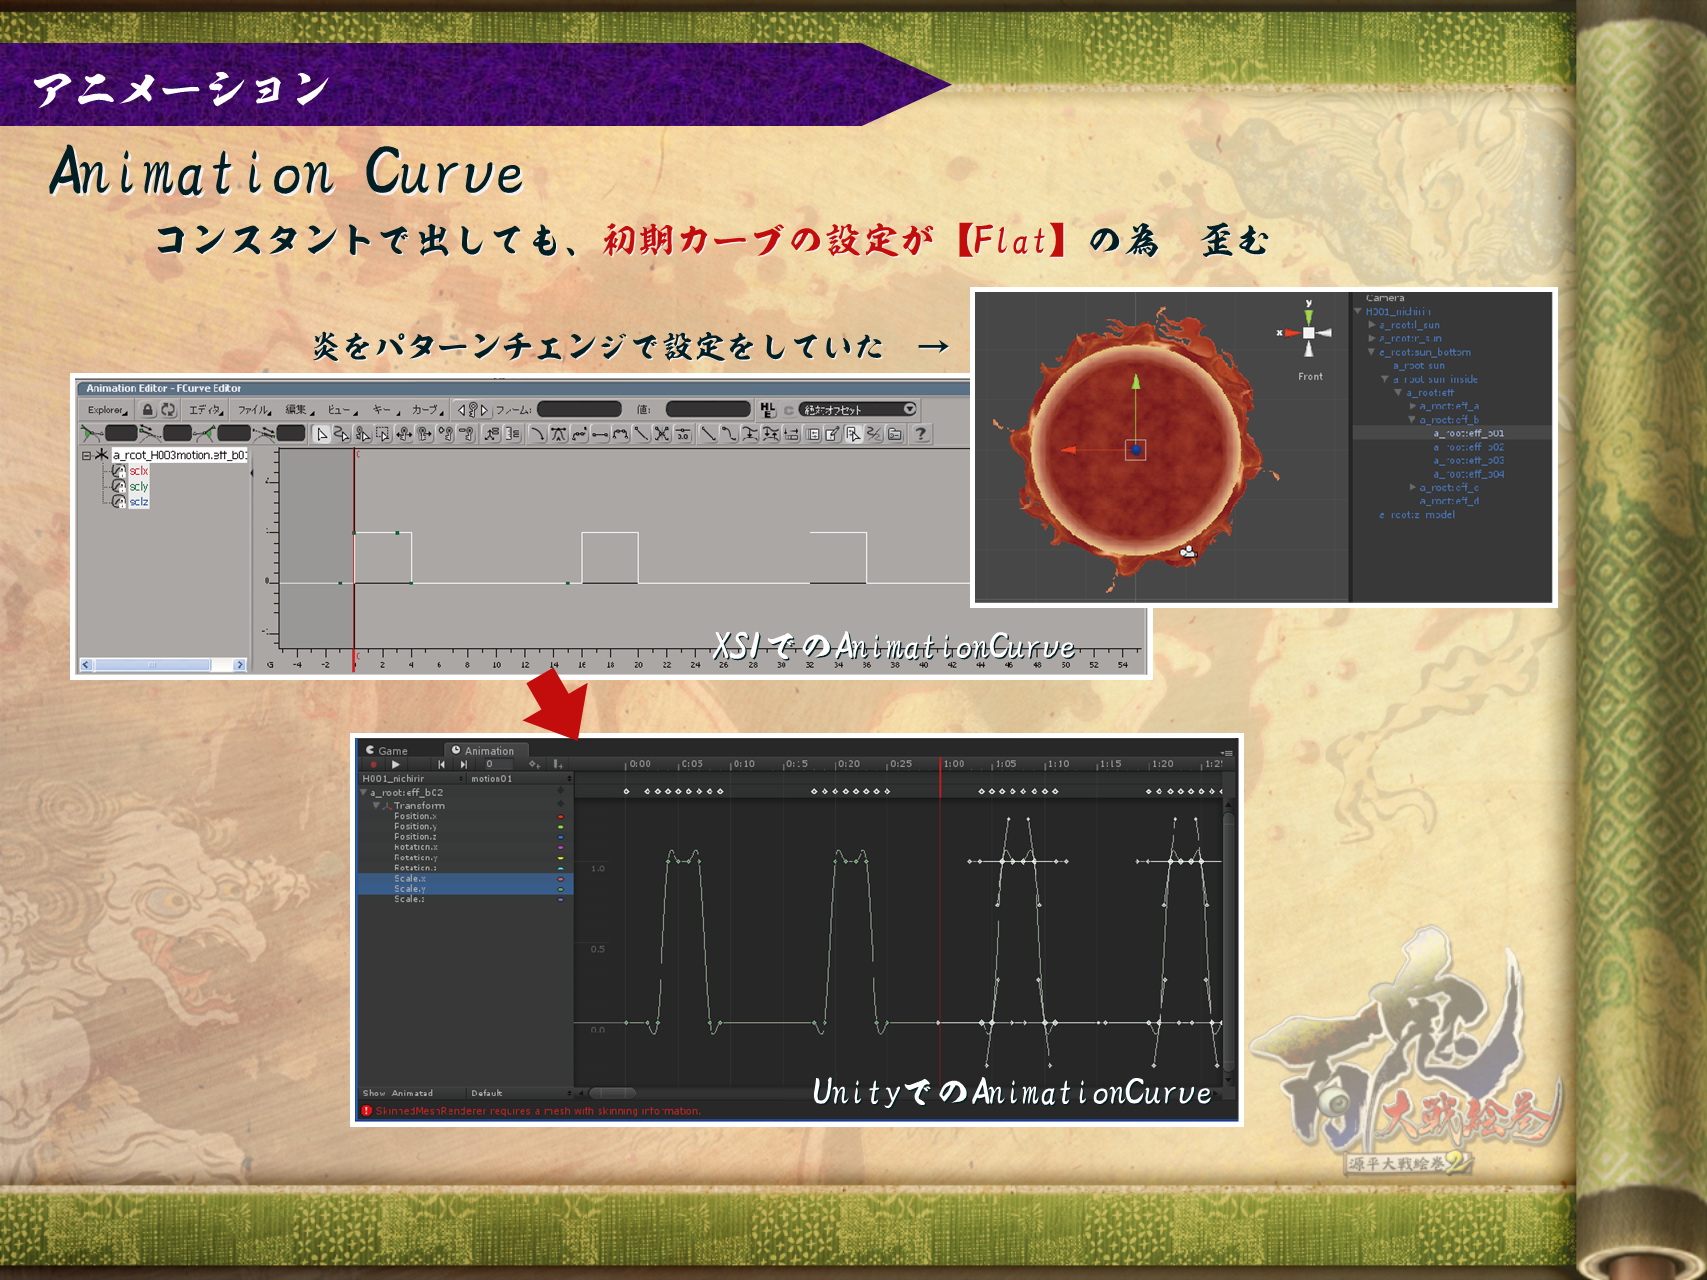The height and width of the screenshot is (1280, 1707).
Task: Open the ビュー menu
Action: pyautogui.click(x=342, y=410)
